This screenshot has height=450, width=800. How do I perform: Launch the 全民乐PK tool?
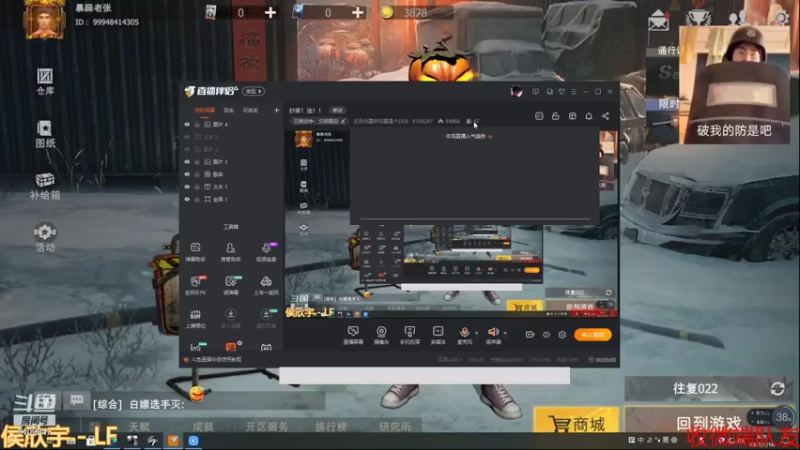tap(195, 285)
